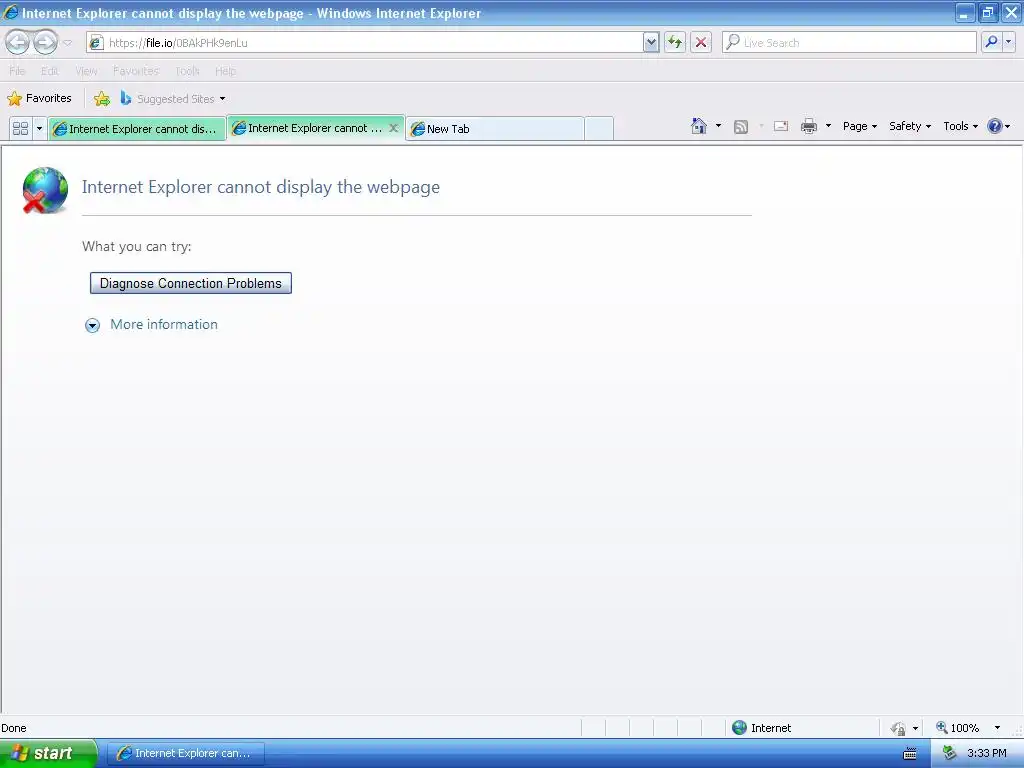Show Quick Tabs thumbnail grid
This screenshot has height=768, width=1024.
(x=20, y=128)
